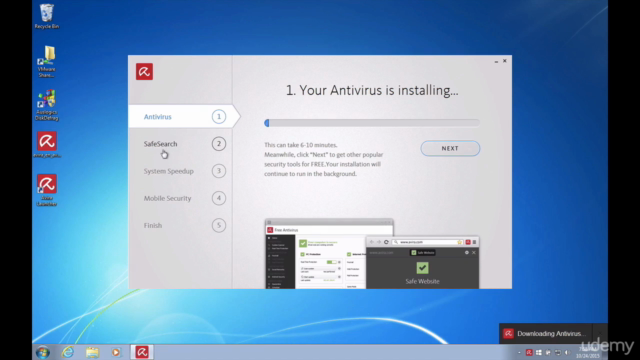Minimize the Avira installer window
Viewport: 640px width, 360px height.
click(496, 61)
